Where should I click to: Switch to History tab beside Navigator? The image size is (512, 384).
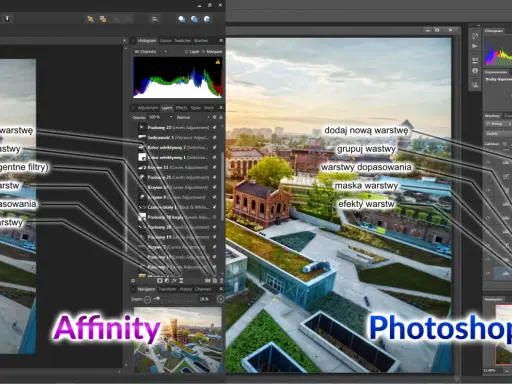(186, 289)
